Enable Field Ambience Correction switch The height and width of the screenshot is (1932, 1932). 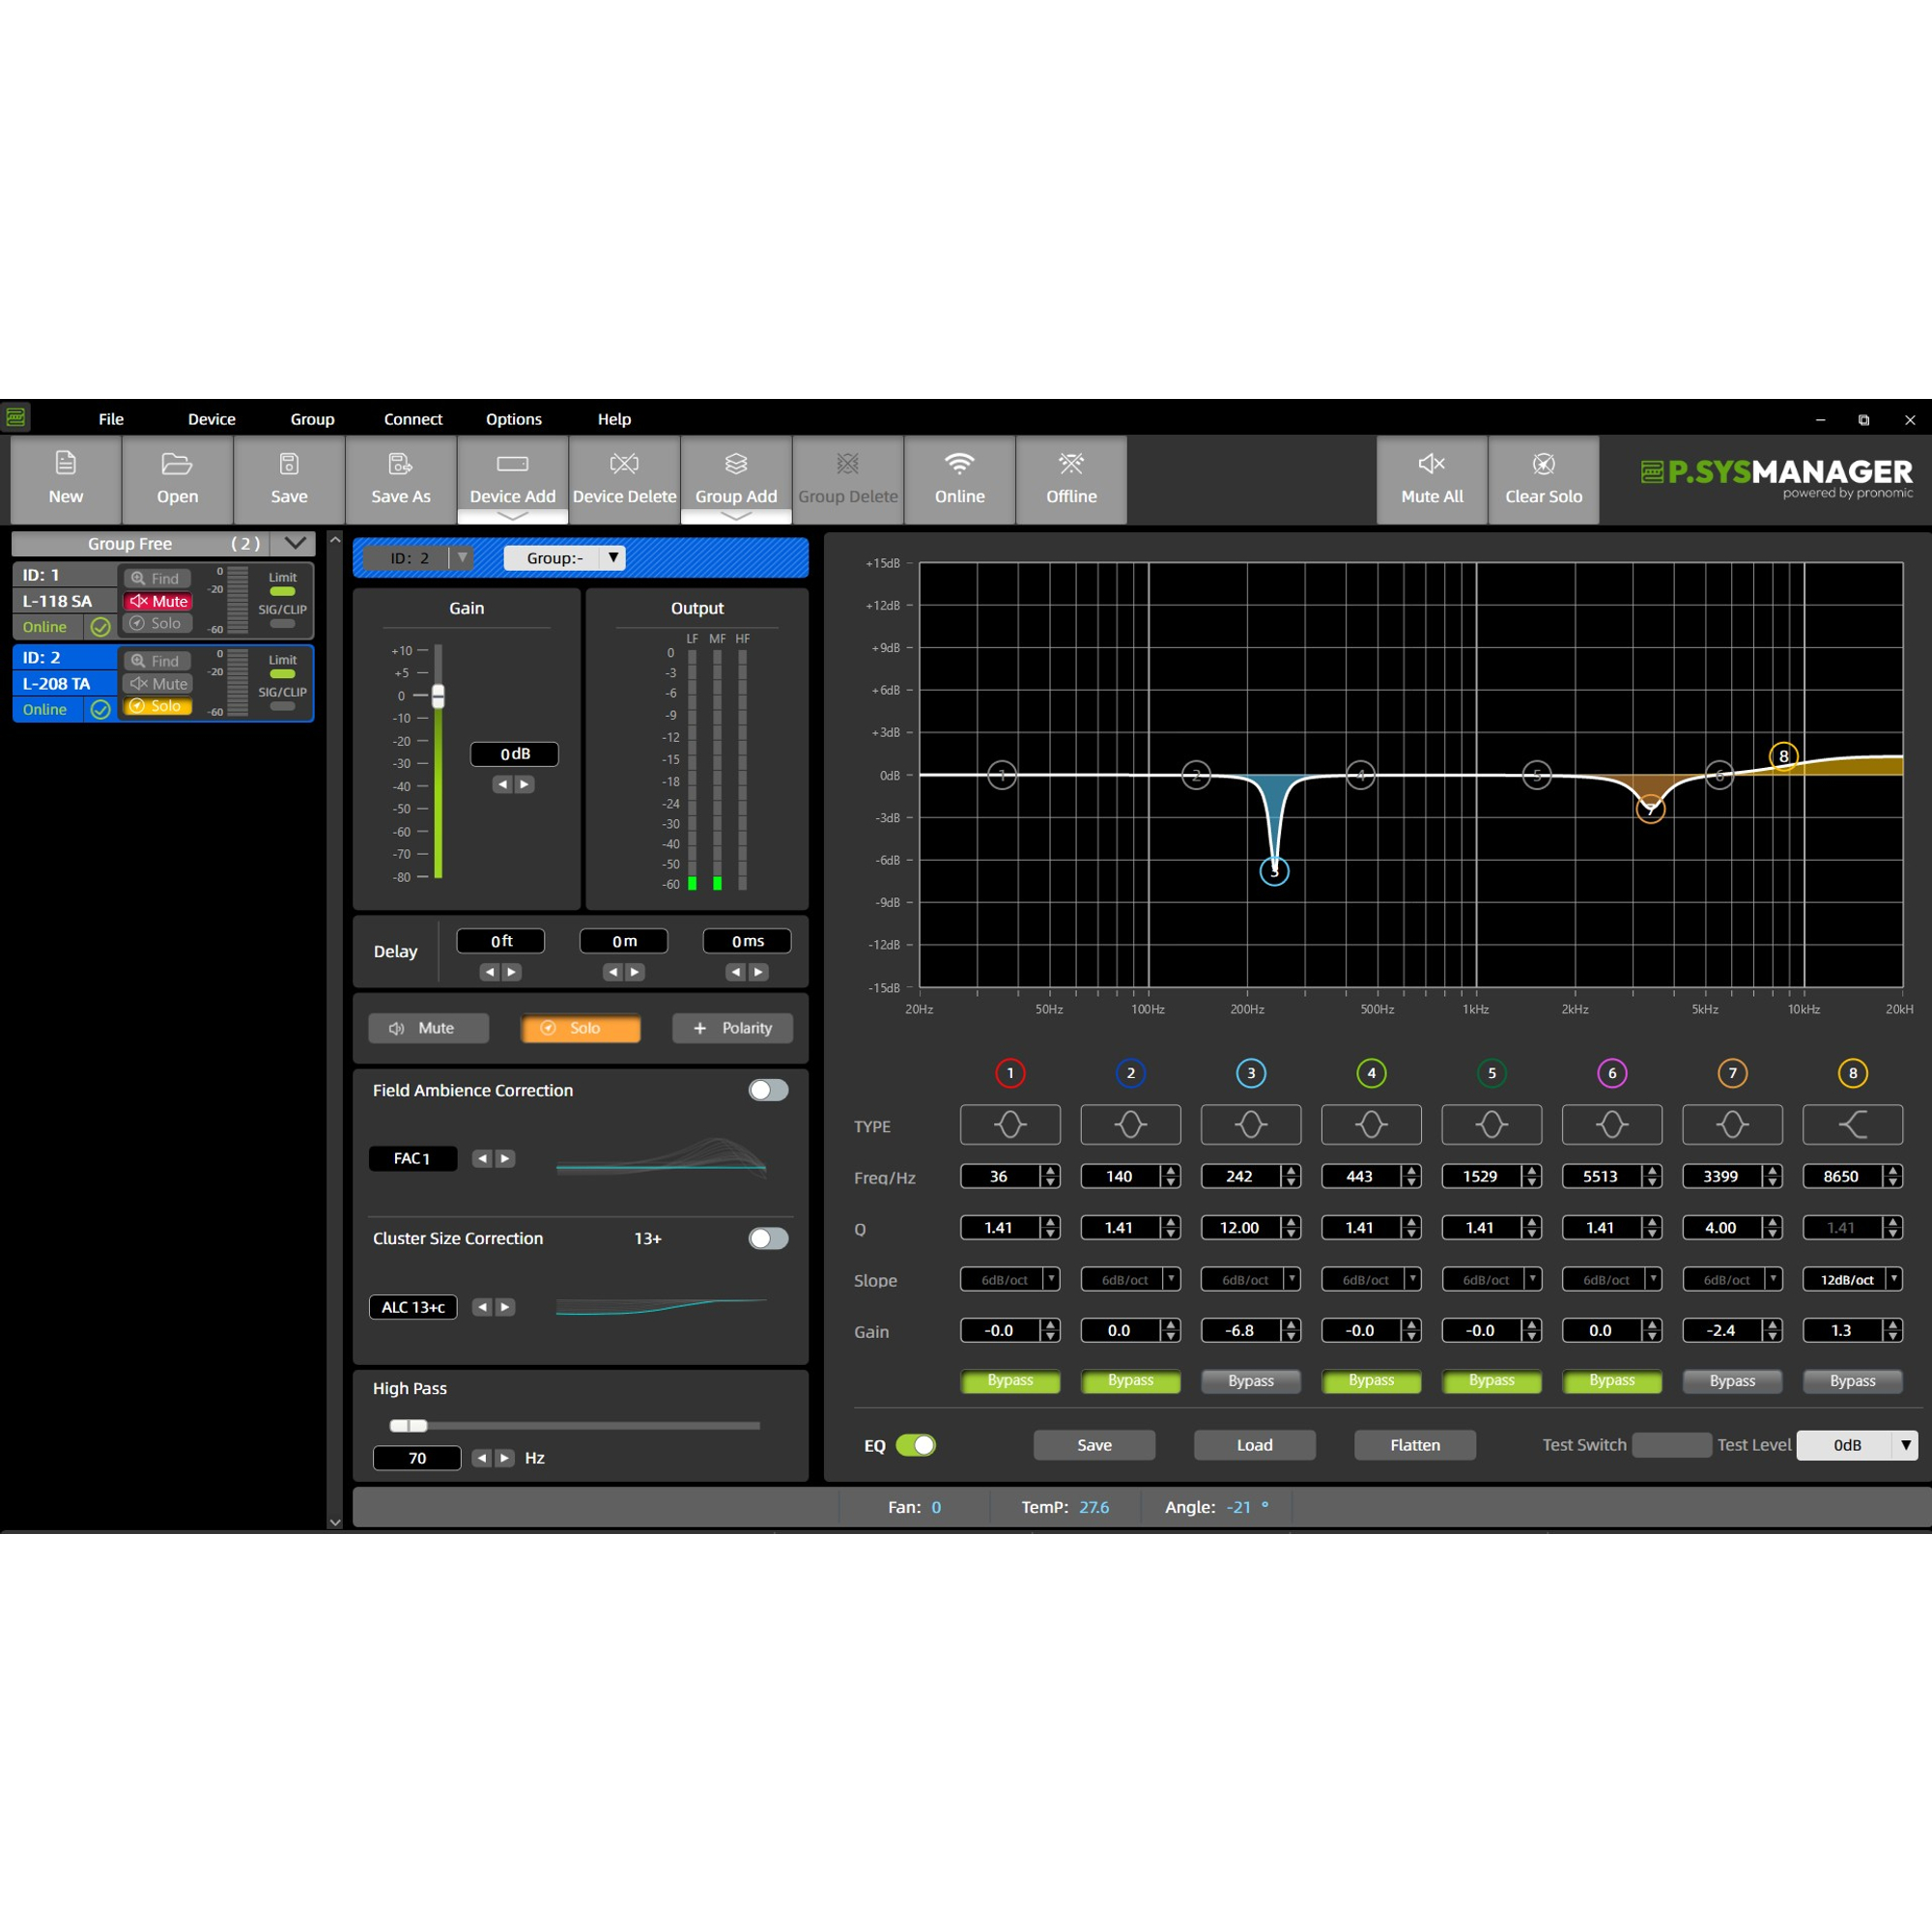click(x=768, y=1090)
